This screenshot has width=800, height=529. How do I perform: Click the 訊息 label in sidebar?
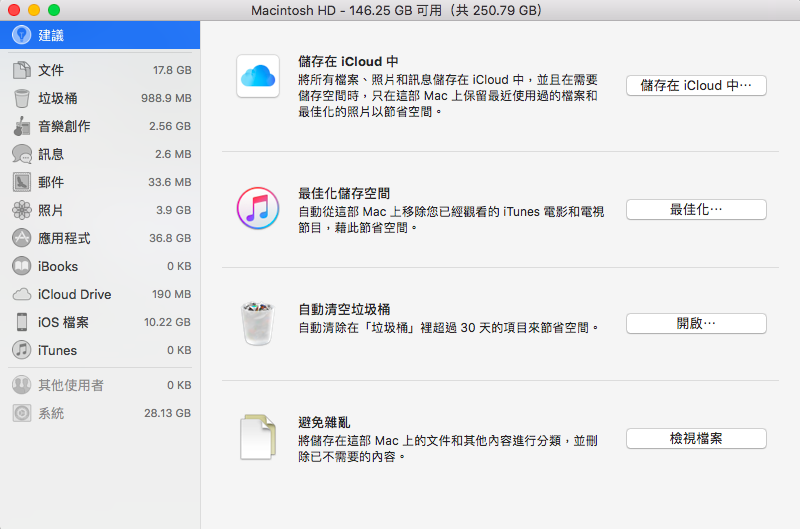click(x=51, y=154)
